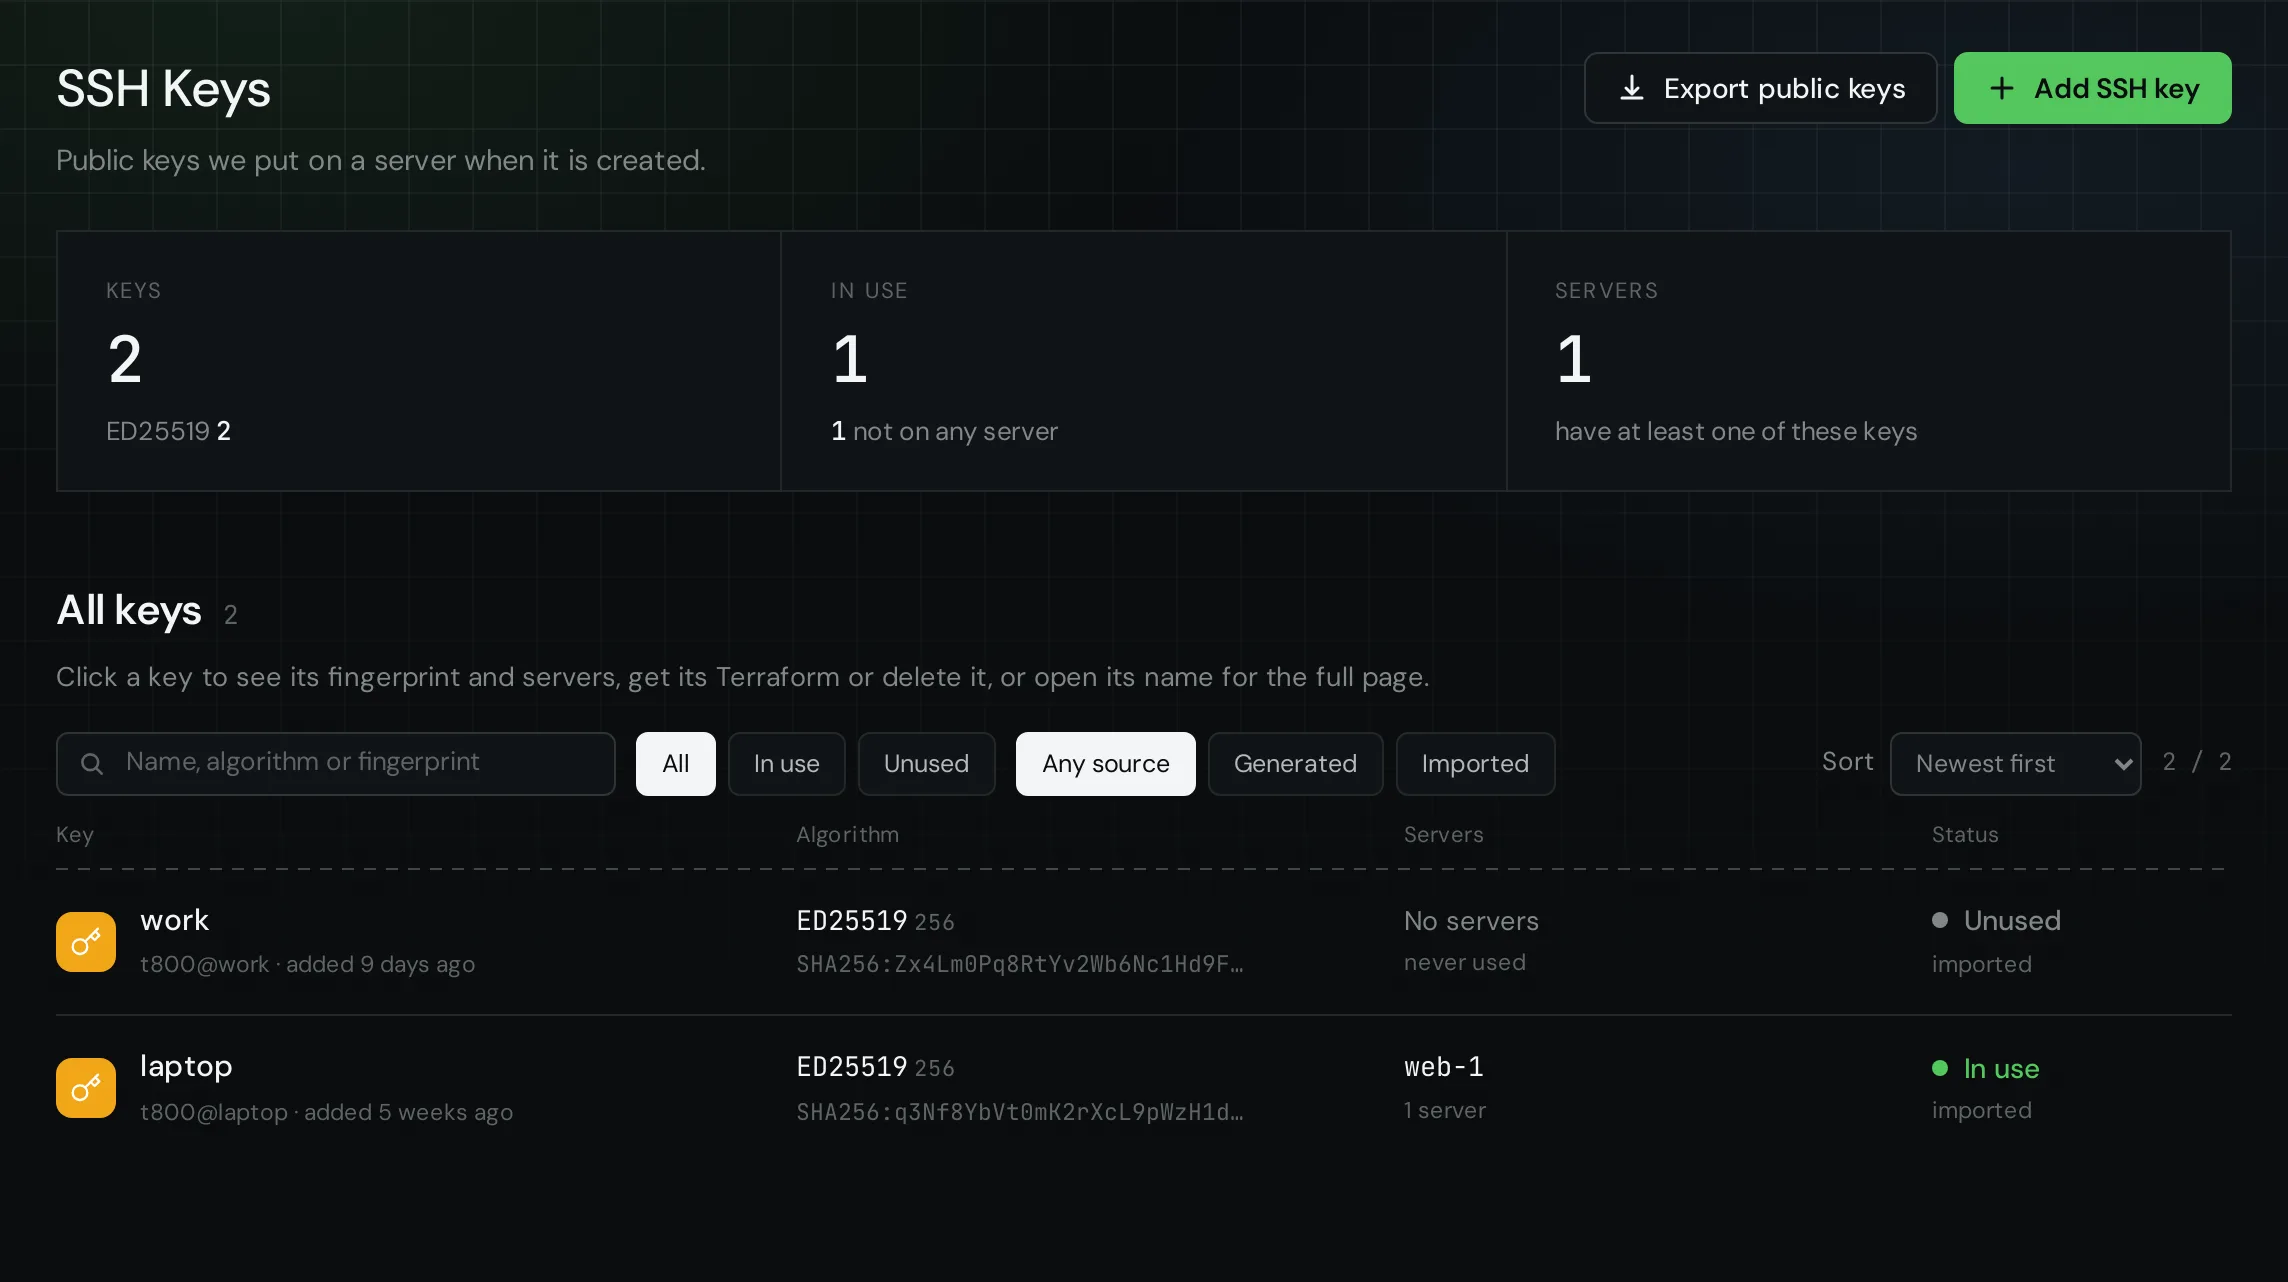This screenshot has width=2288, height=1282.
Task: Click the SERVERS stat card
Action: coord(1869,361)
